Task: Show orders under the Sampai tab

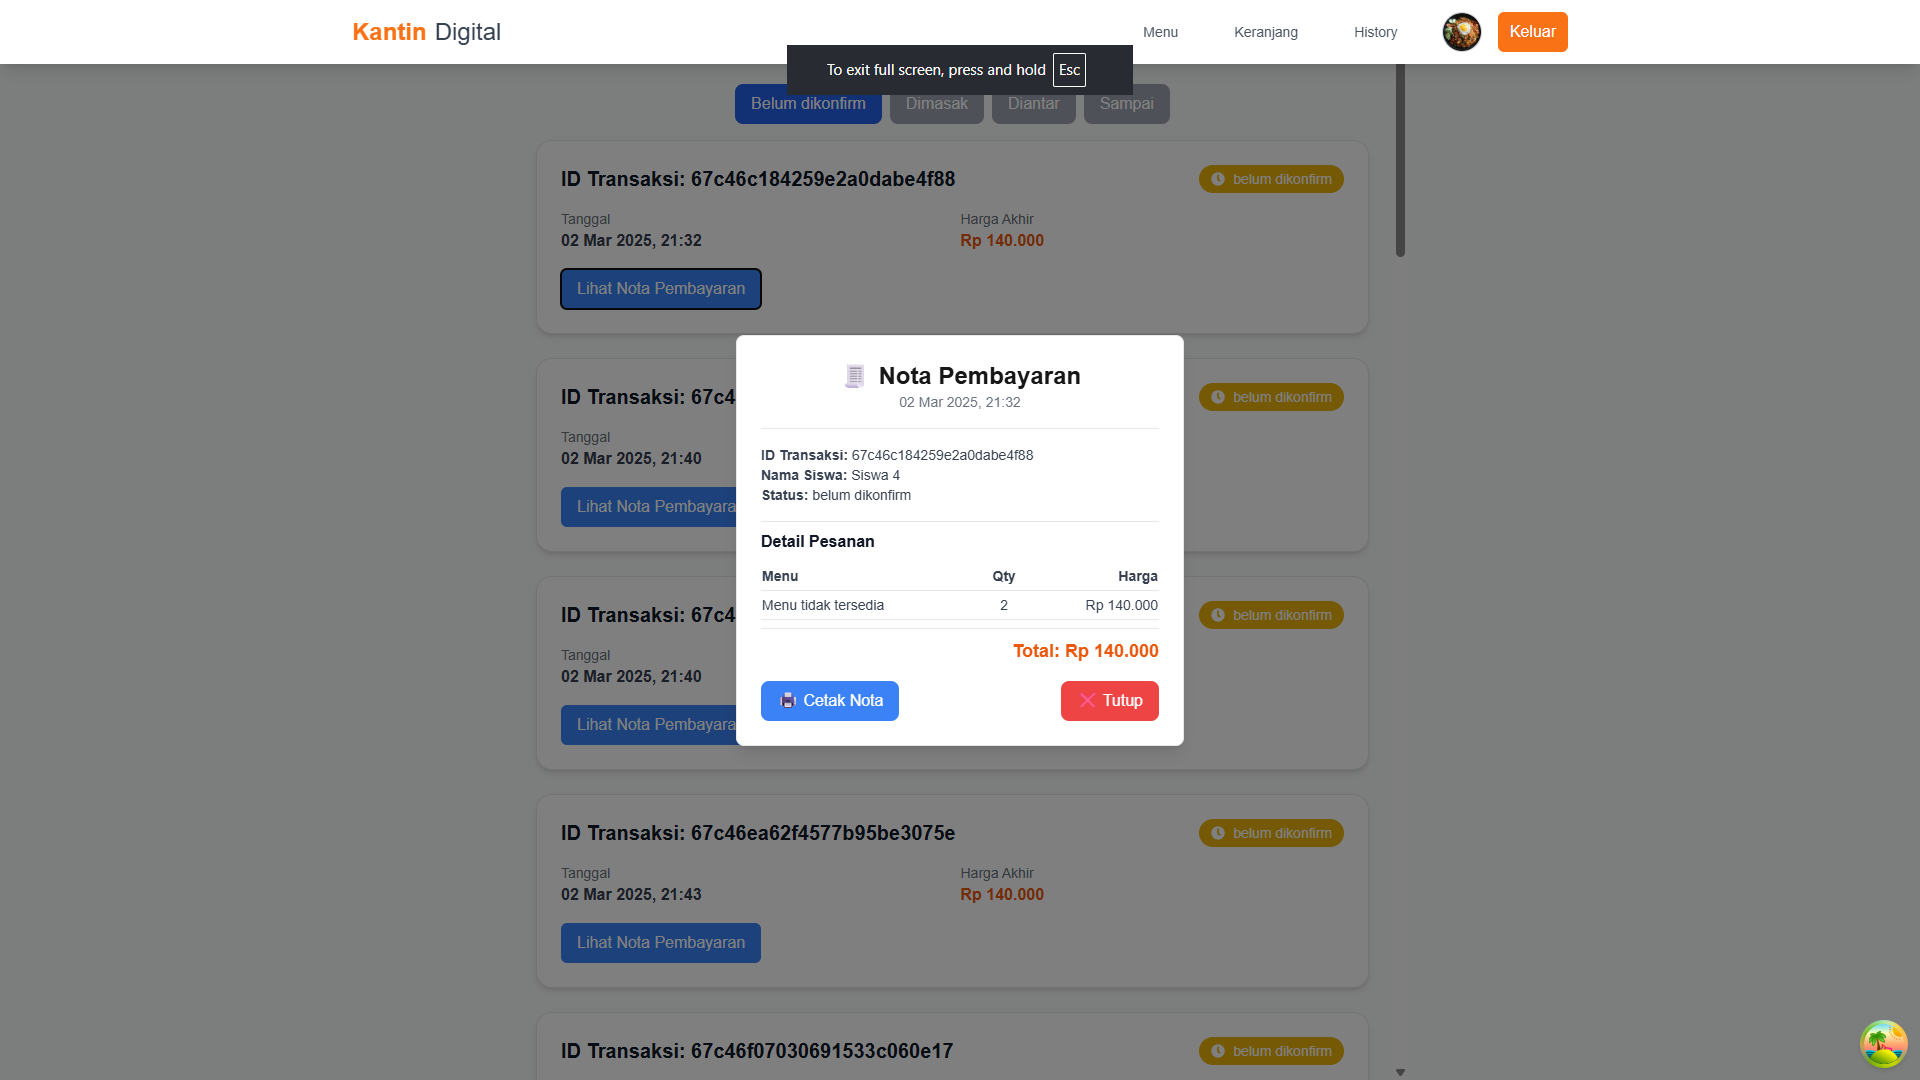Action: (x=1127, y=104)
